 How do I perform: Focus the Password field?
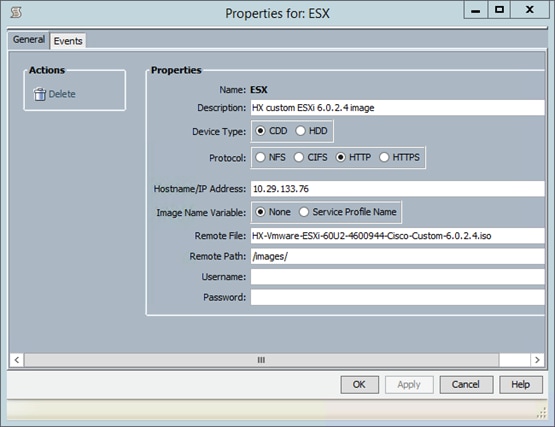(397, 297)
